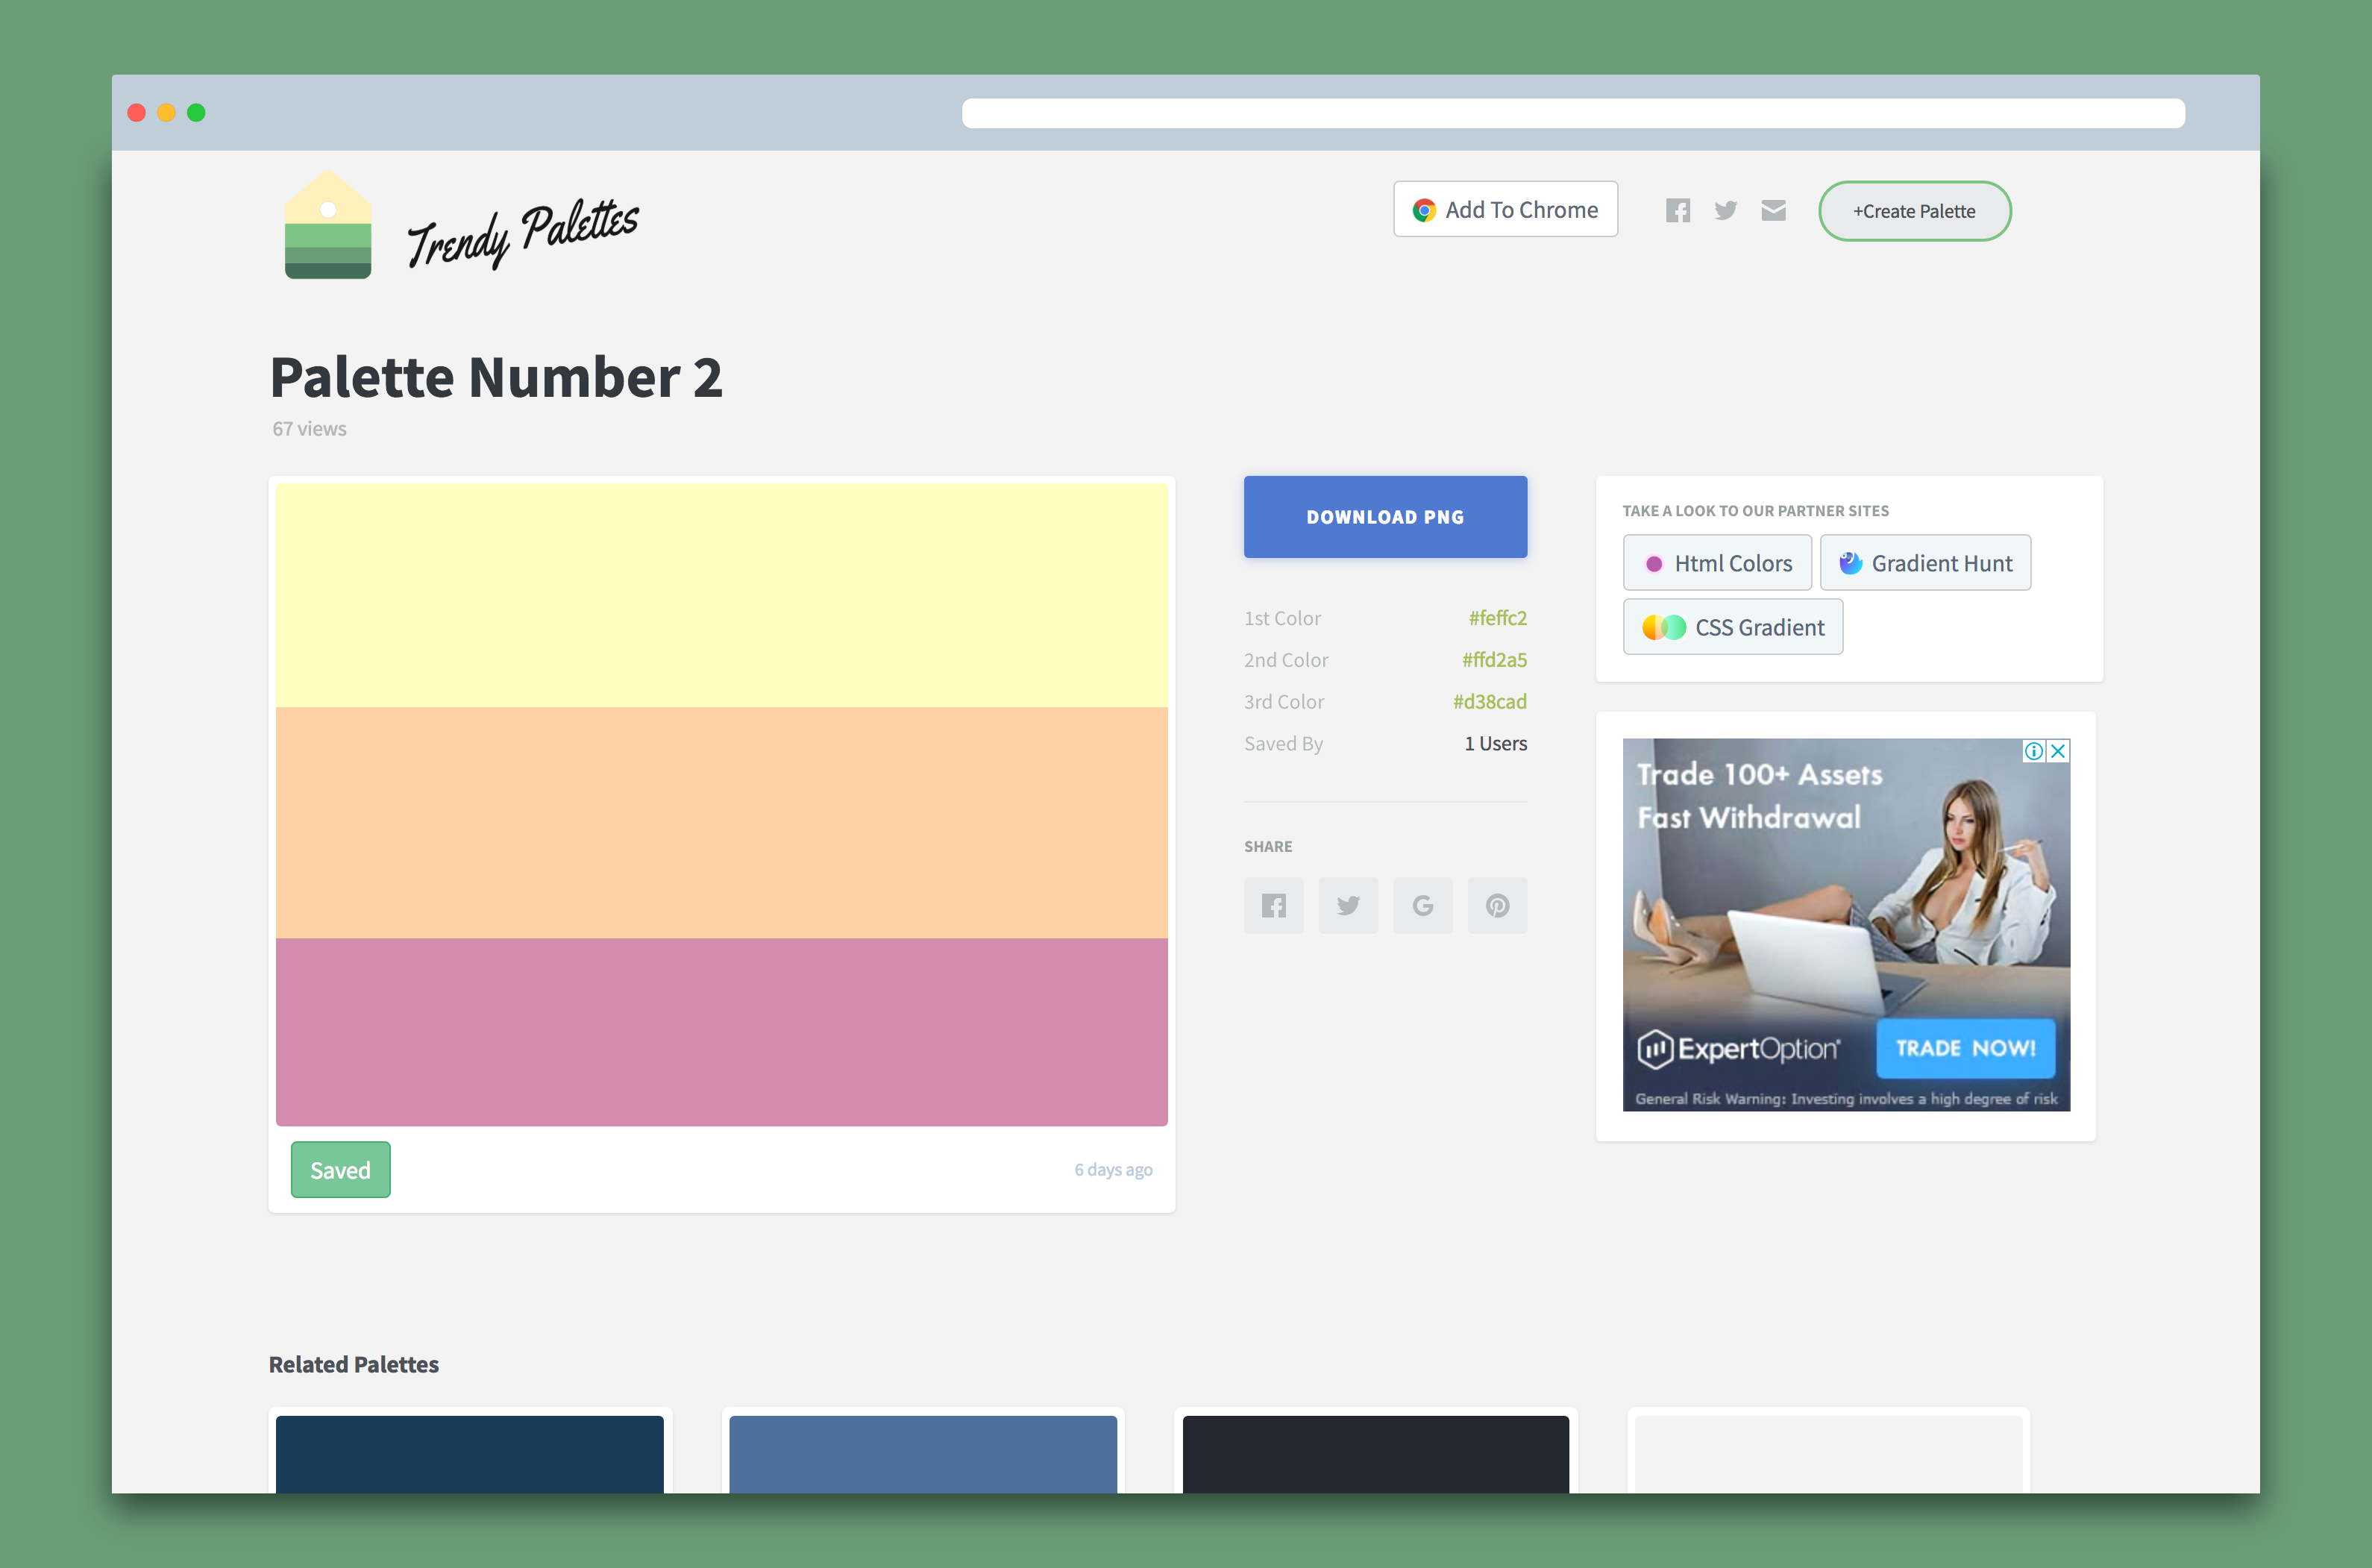Click the Google share icon
2372x1568 pixels.
(1423, 905)
